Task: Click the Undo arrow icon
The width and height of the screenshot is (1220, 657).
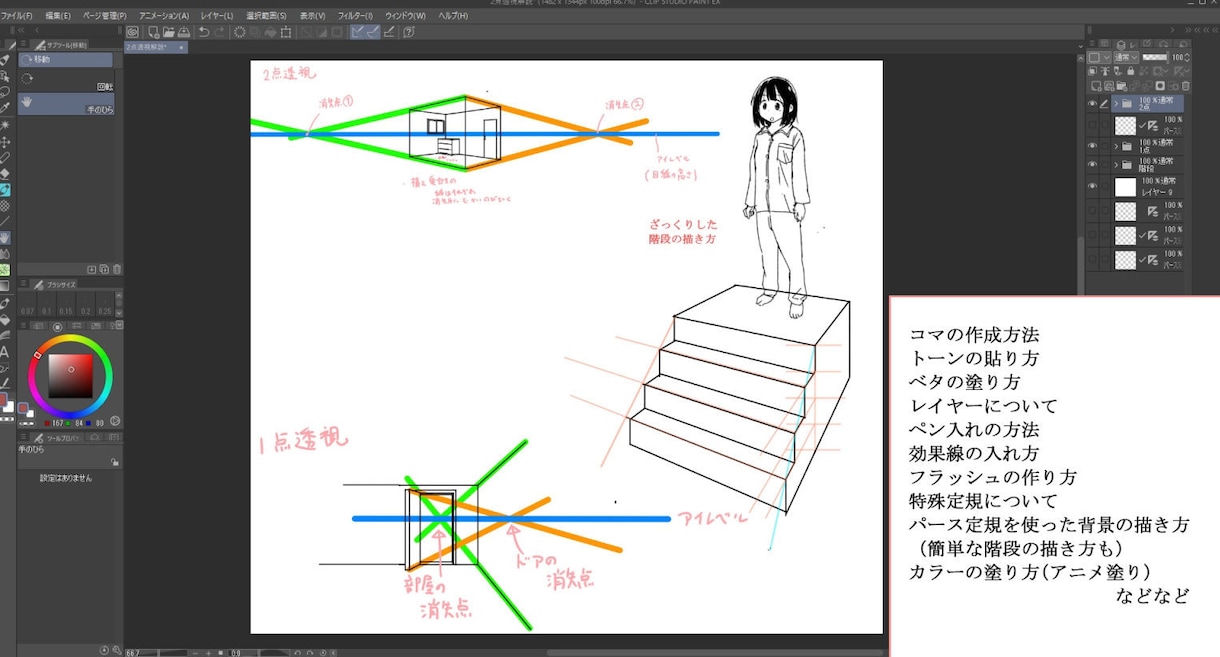Action: coord(204,32)
